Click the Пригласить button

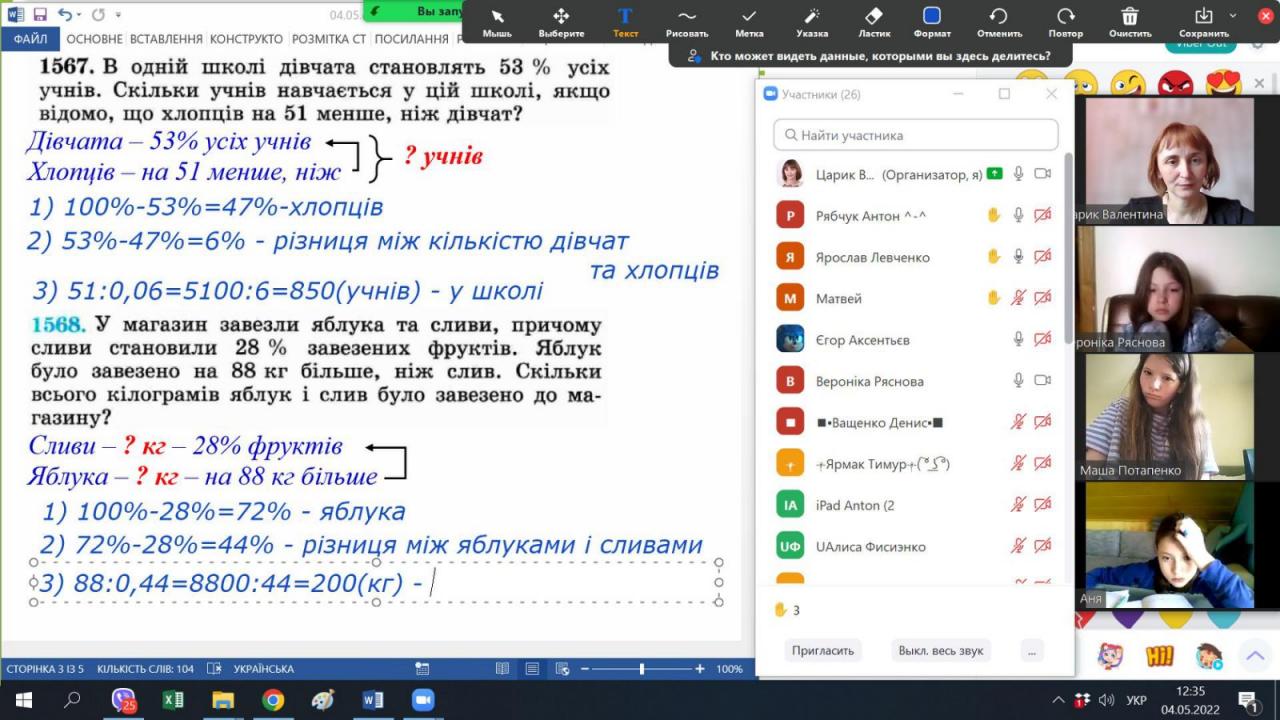coord(823,650)
